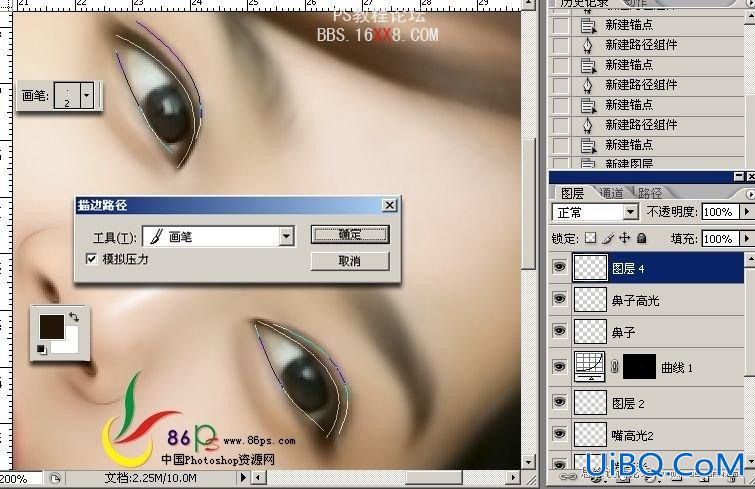
Task: Hide the 图层 4 layer
Action: tap(560, 267)
